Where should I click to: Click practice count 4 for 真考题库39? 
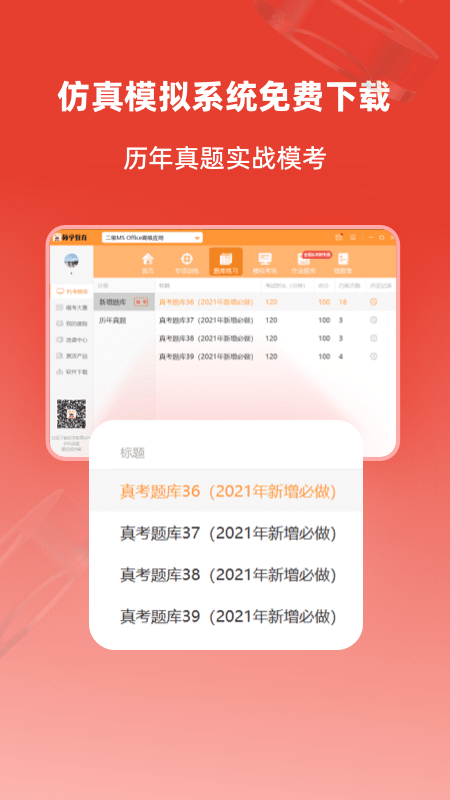[x=341, y=357]
